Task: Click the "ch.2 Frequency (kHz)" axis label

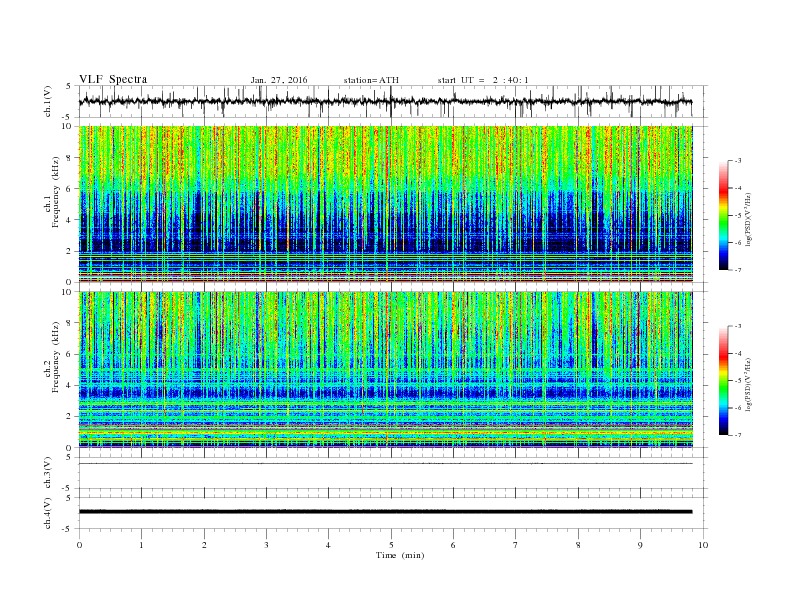Action: click(x=52, y=357)
